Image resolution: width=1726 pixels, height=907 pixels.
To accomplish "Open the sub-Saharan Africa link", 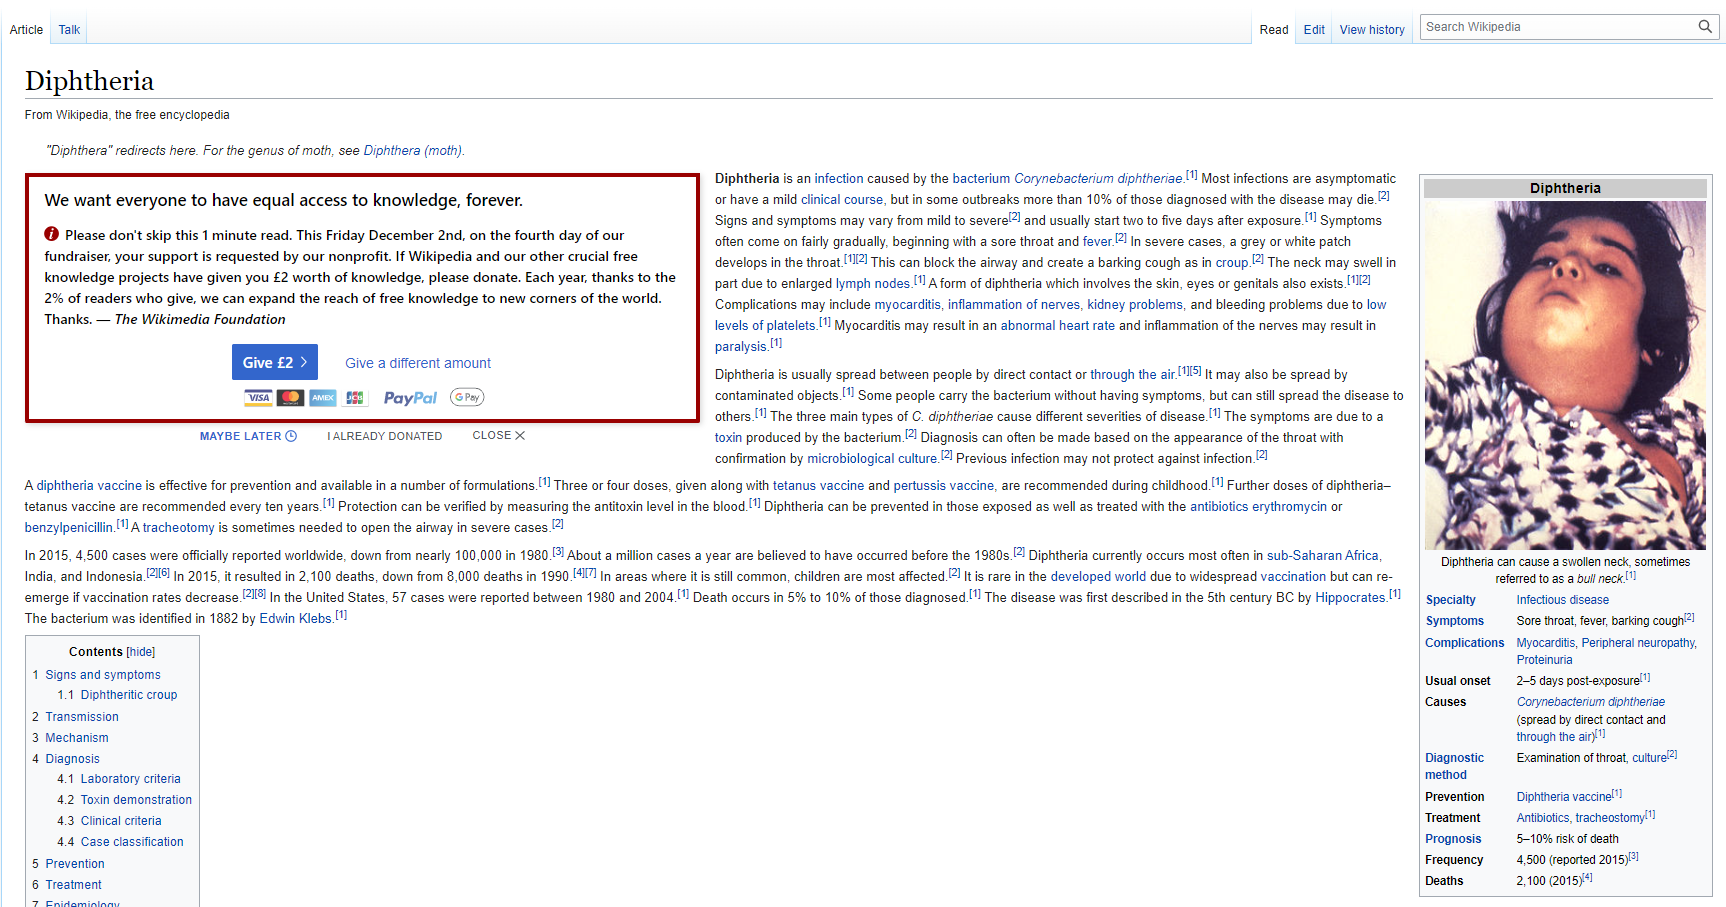I will click(1323, 556).
